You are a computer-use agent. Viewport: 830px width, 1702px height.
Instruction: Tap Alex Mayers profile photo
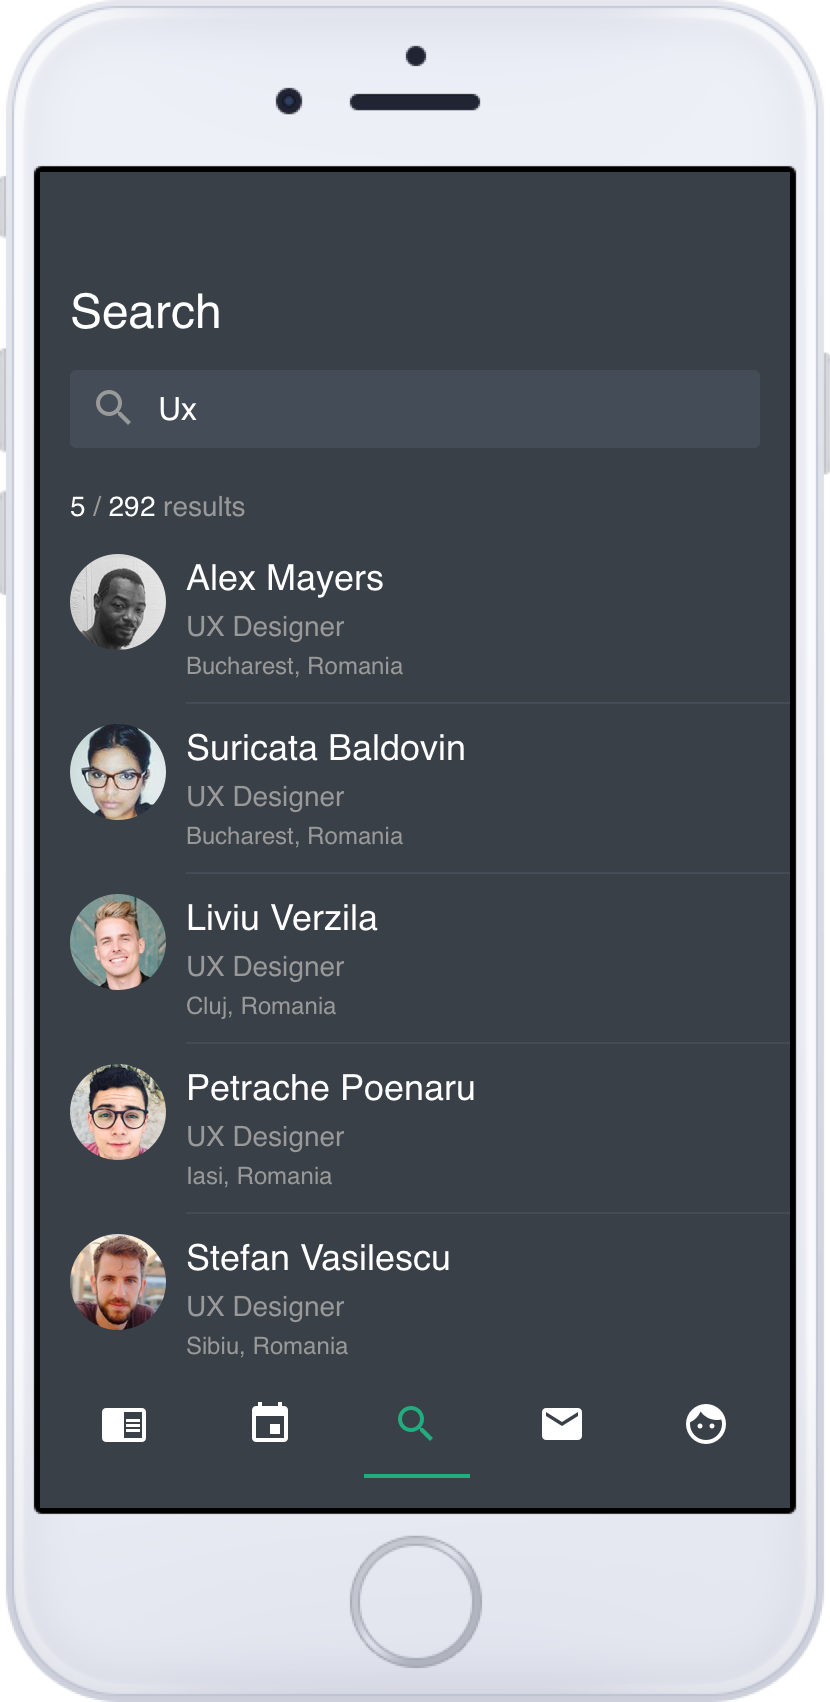coord(118,602)
